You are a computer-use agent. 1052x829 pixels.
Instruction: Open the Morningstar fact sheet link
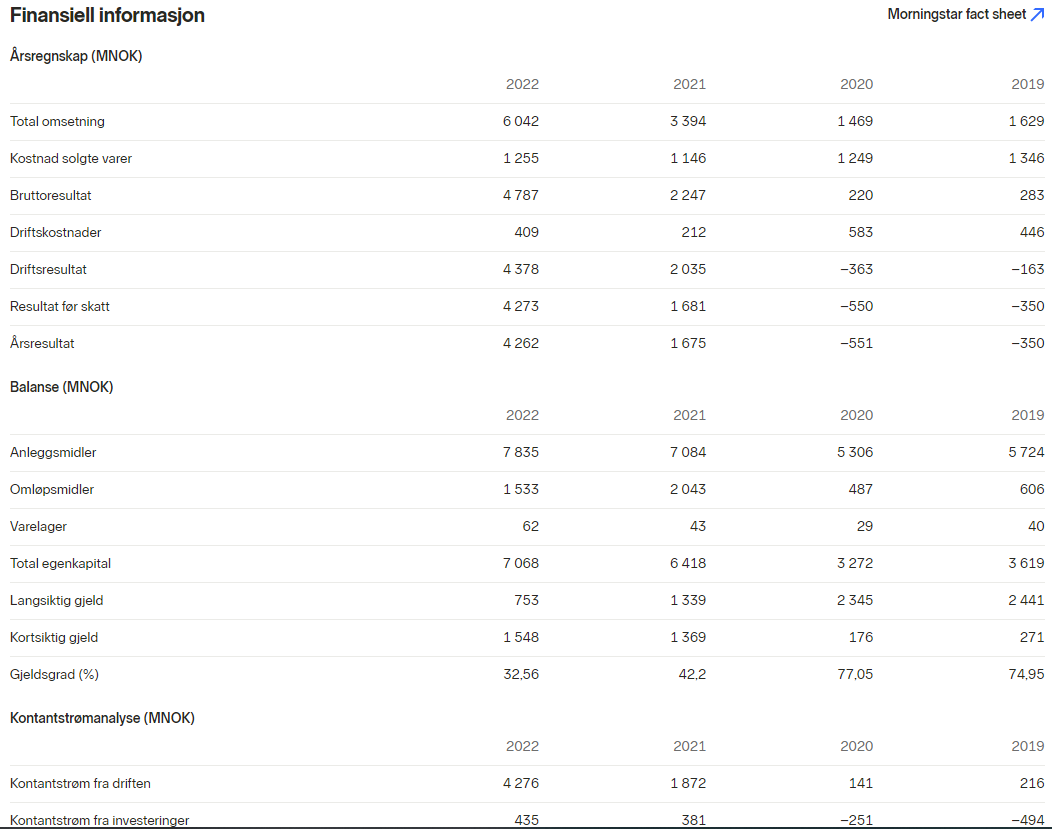click(x=965, y=14)
